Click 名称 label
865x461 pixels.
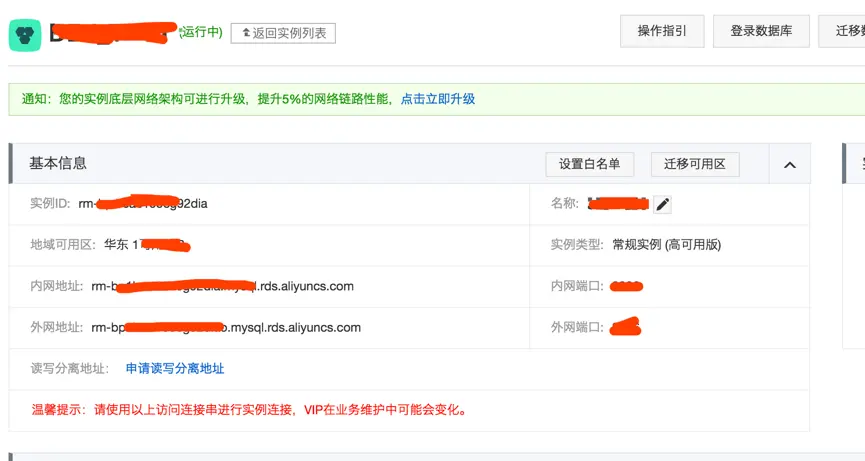tap(565, 203)
